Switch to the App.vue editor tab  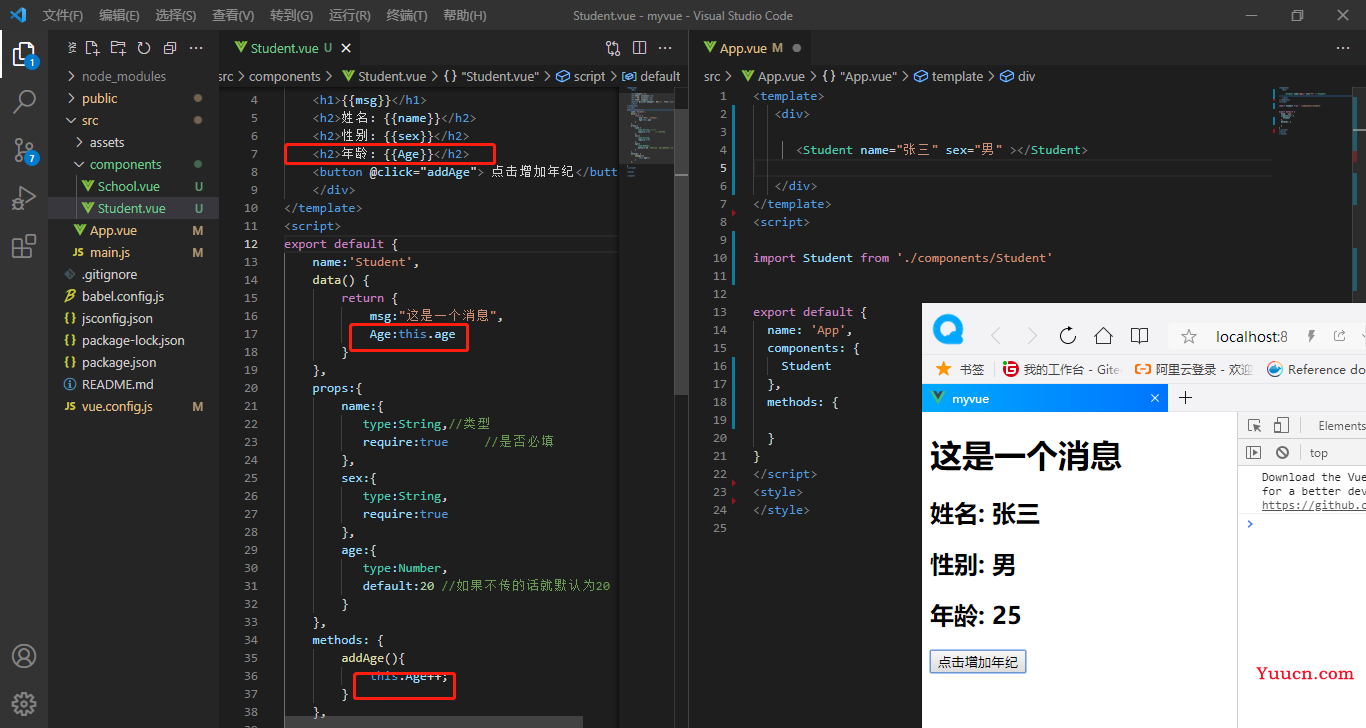coord(752,48)
